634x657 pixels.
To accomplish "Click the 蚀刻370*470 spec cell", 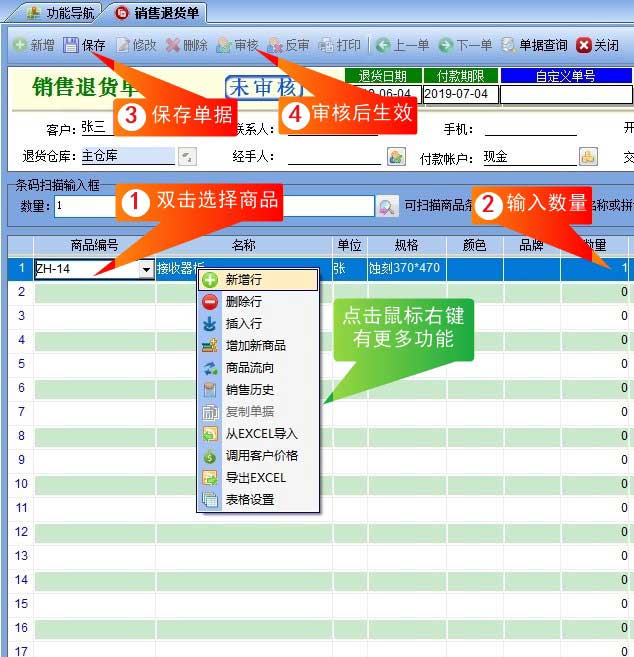I will tap(406, 269).
